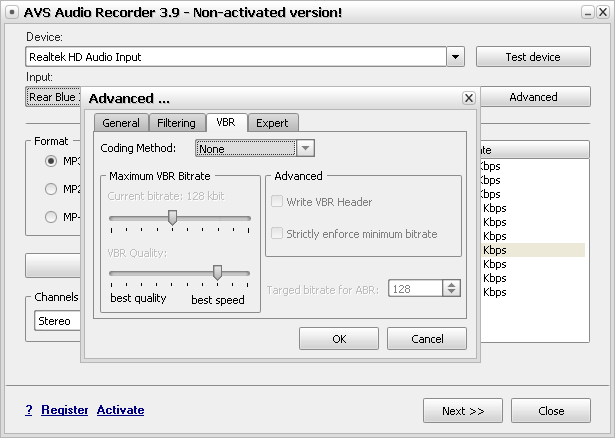This screenshot has width=615, height=438.
Task: Toggle Strictly enforce minimum bitrate checkbox
Action: click(x=277, y=233)
